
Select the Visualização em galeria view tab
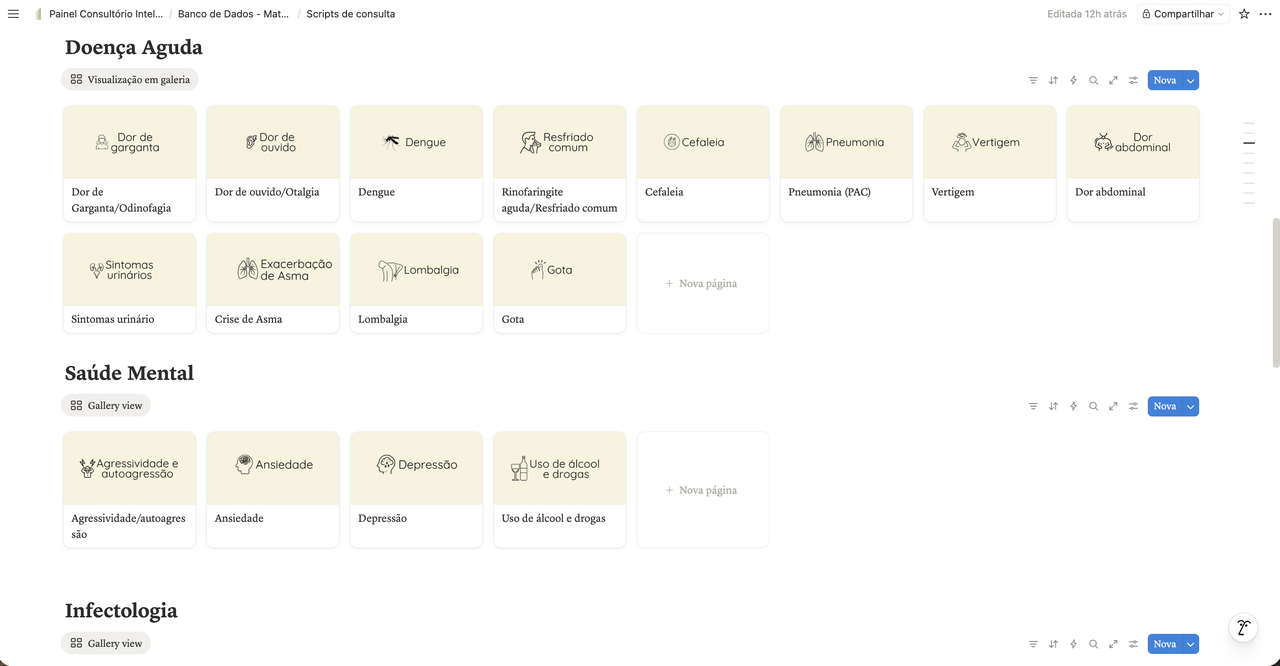(x=130, y=80)
